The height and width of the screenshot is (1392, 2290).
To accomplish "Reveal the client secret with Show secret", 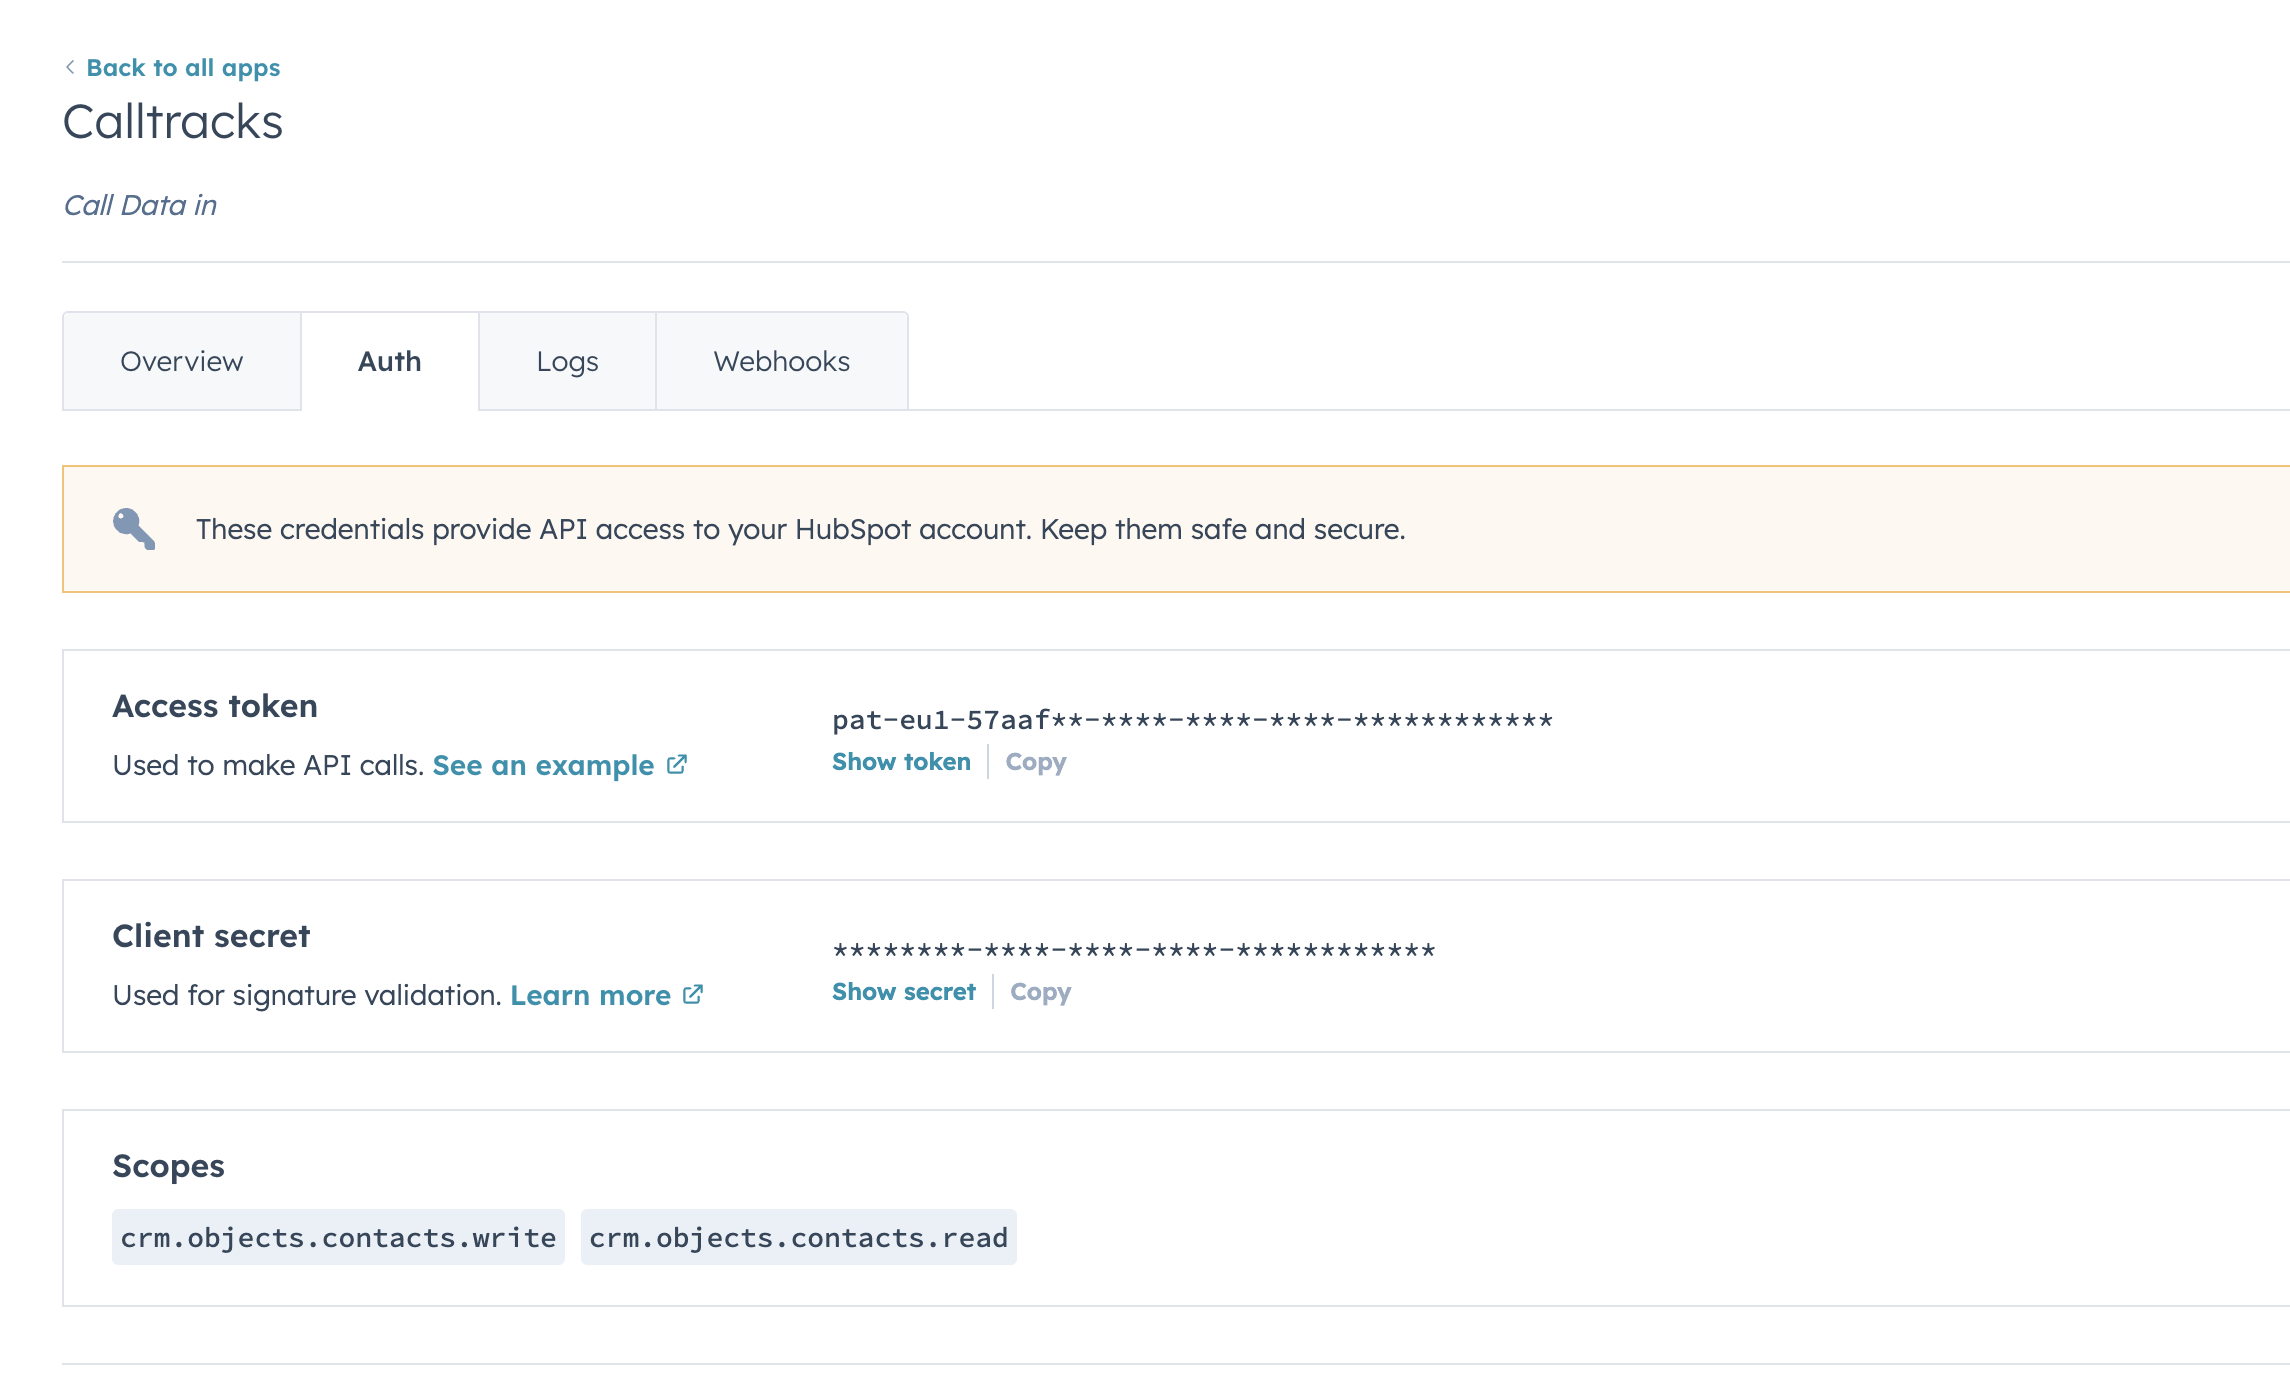I will coord(904,992).
